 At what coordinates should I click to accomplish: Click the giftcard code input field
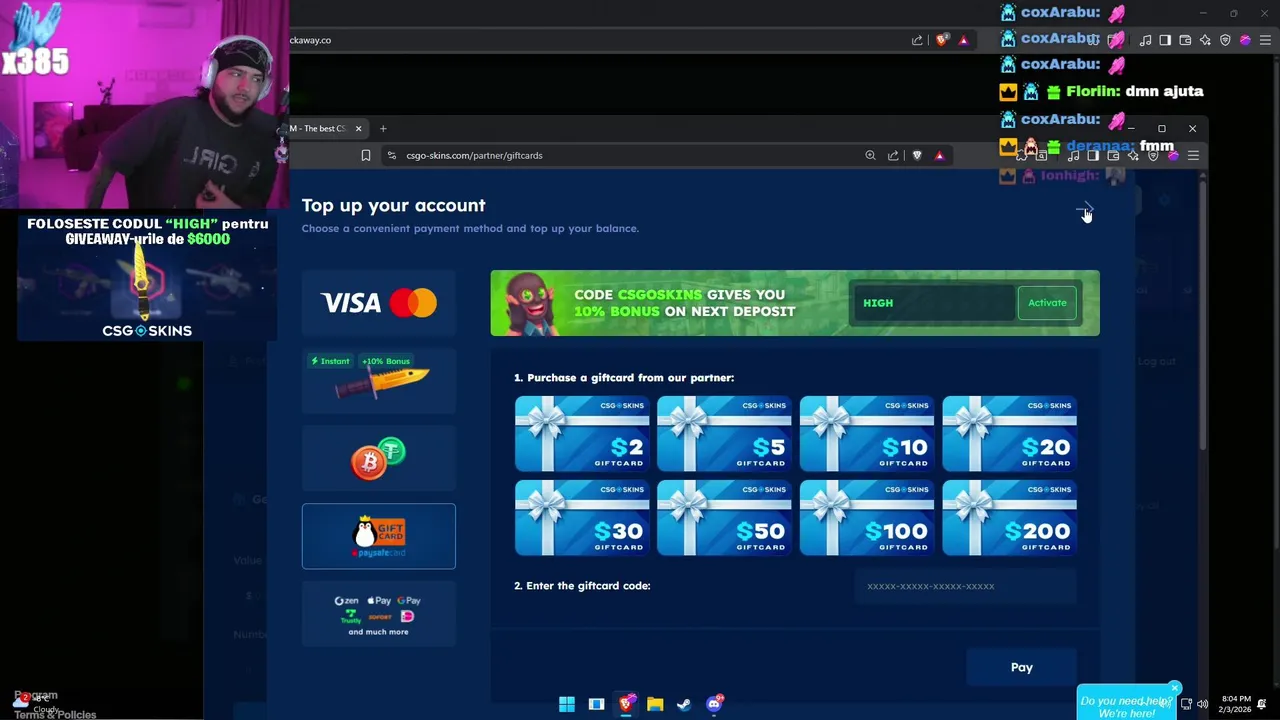click(x=965, y=586)
